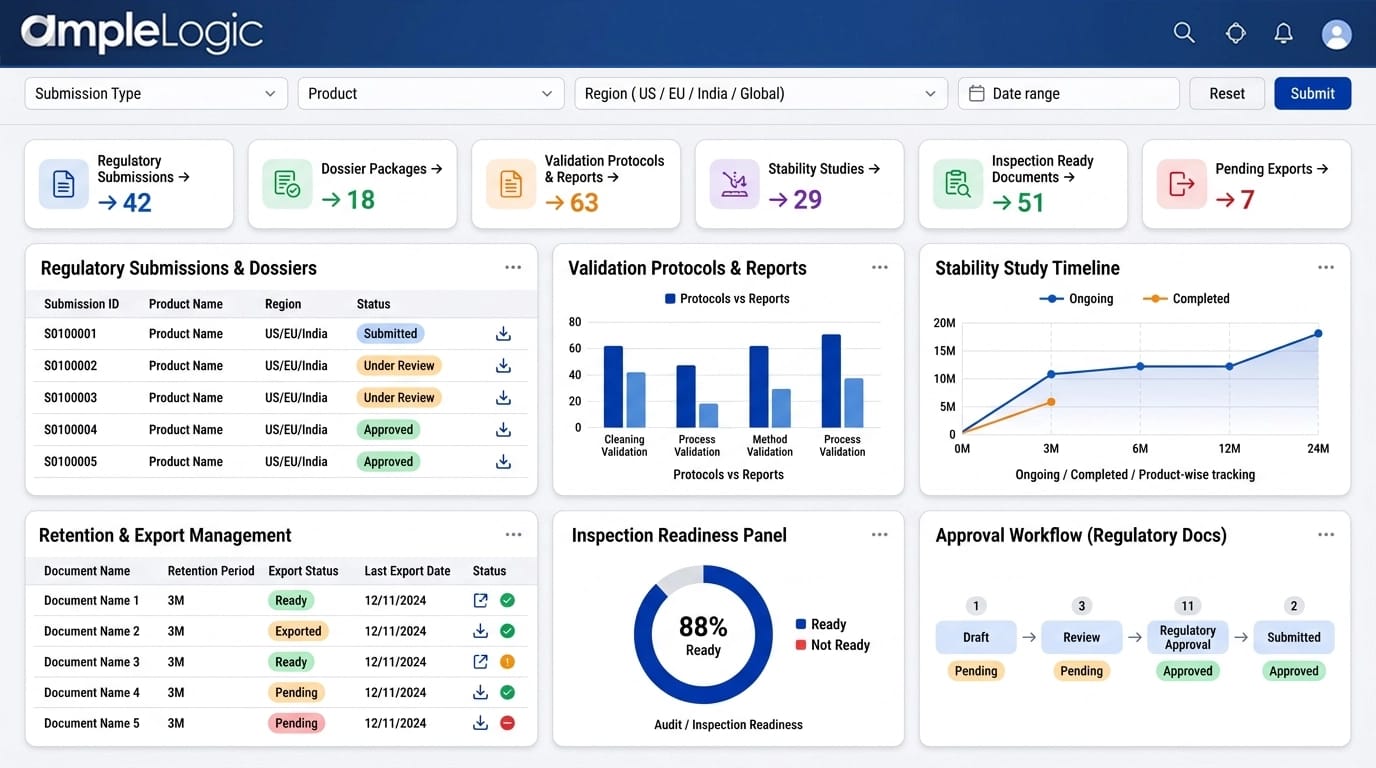Click the Completed legend entry
Viewport: 1376px width, 768px height.
(1186, 299)
